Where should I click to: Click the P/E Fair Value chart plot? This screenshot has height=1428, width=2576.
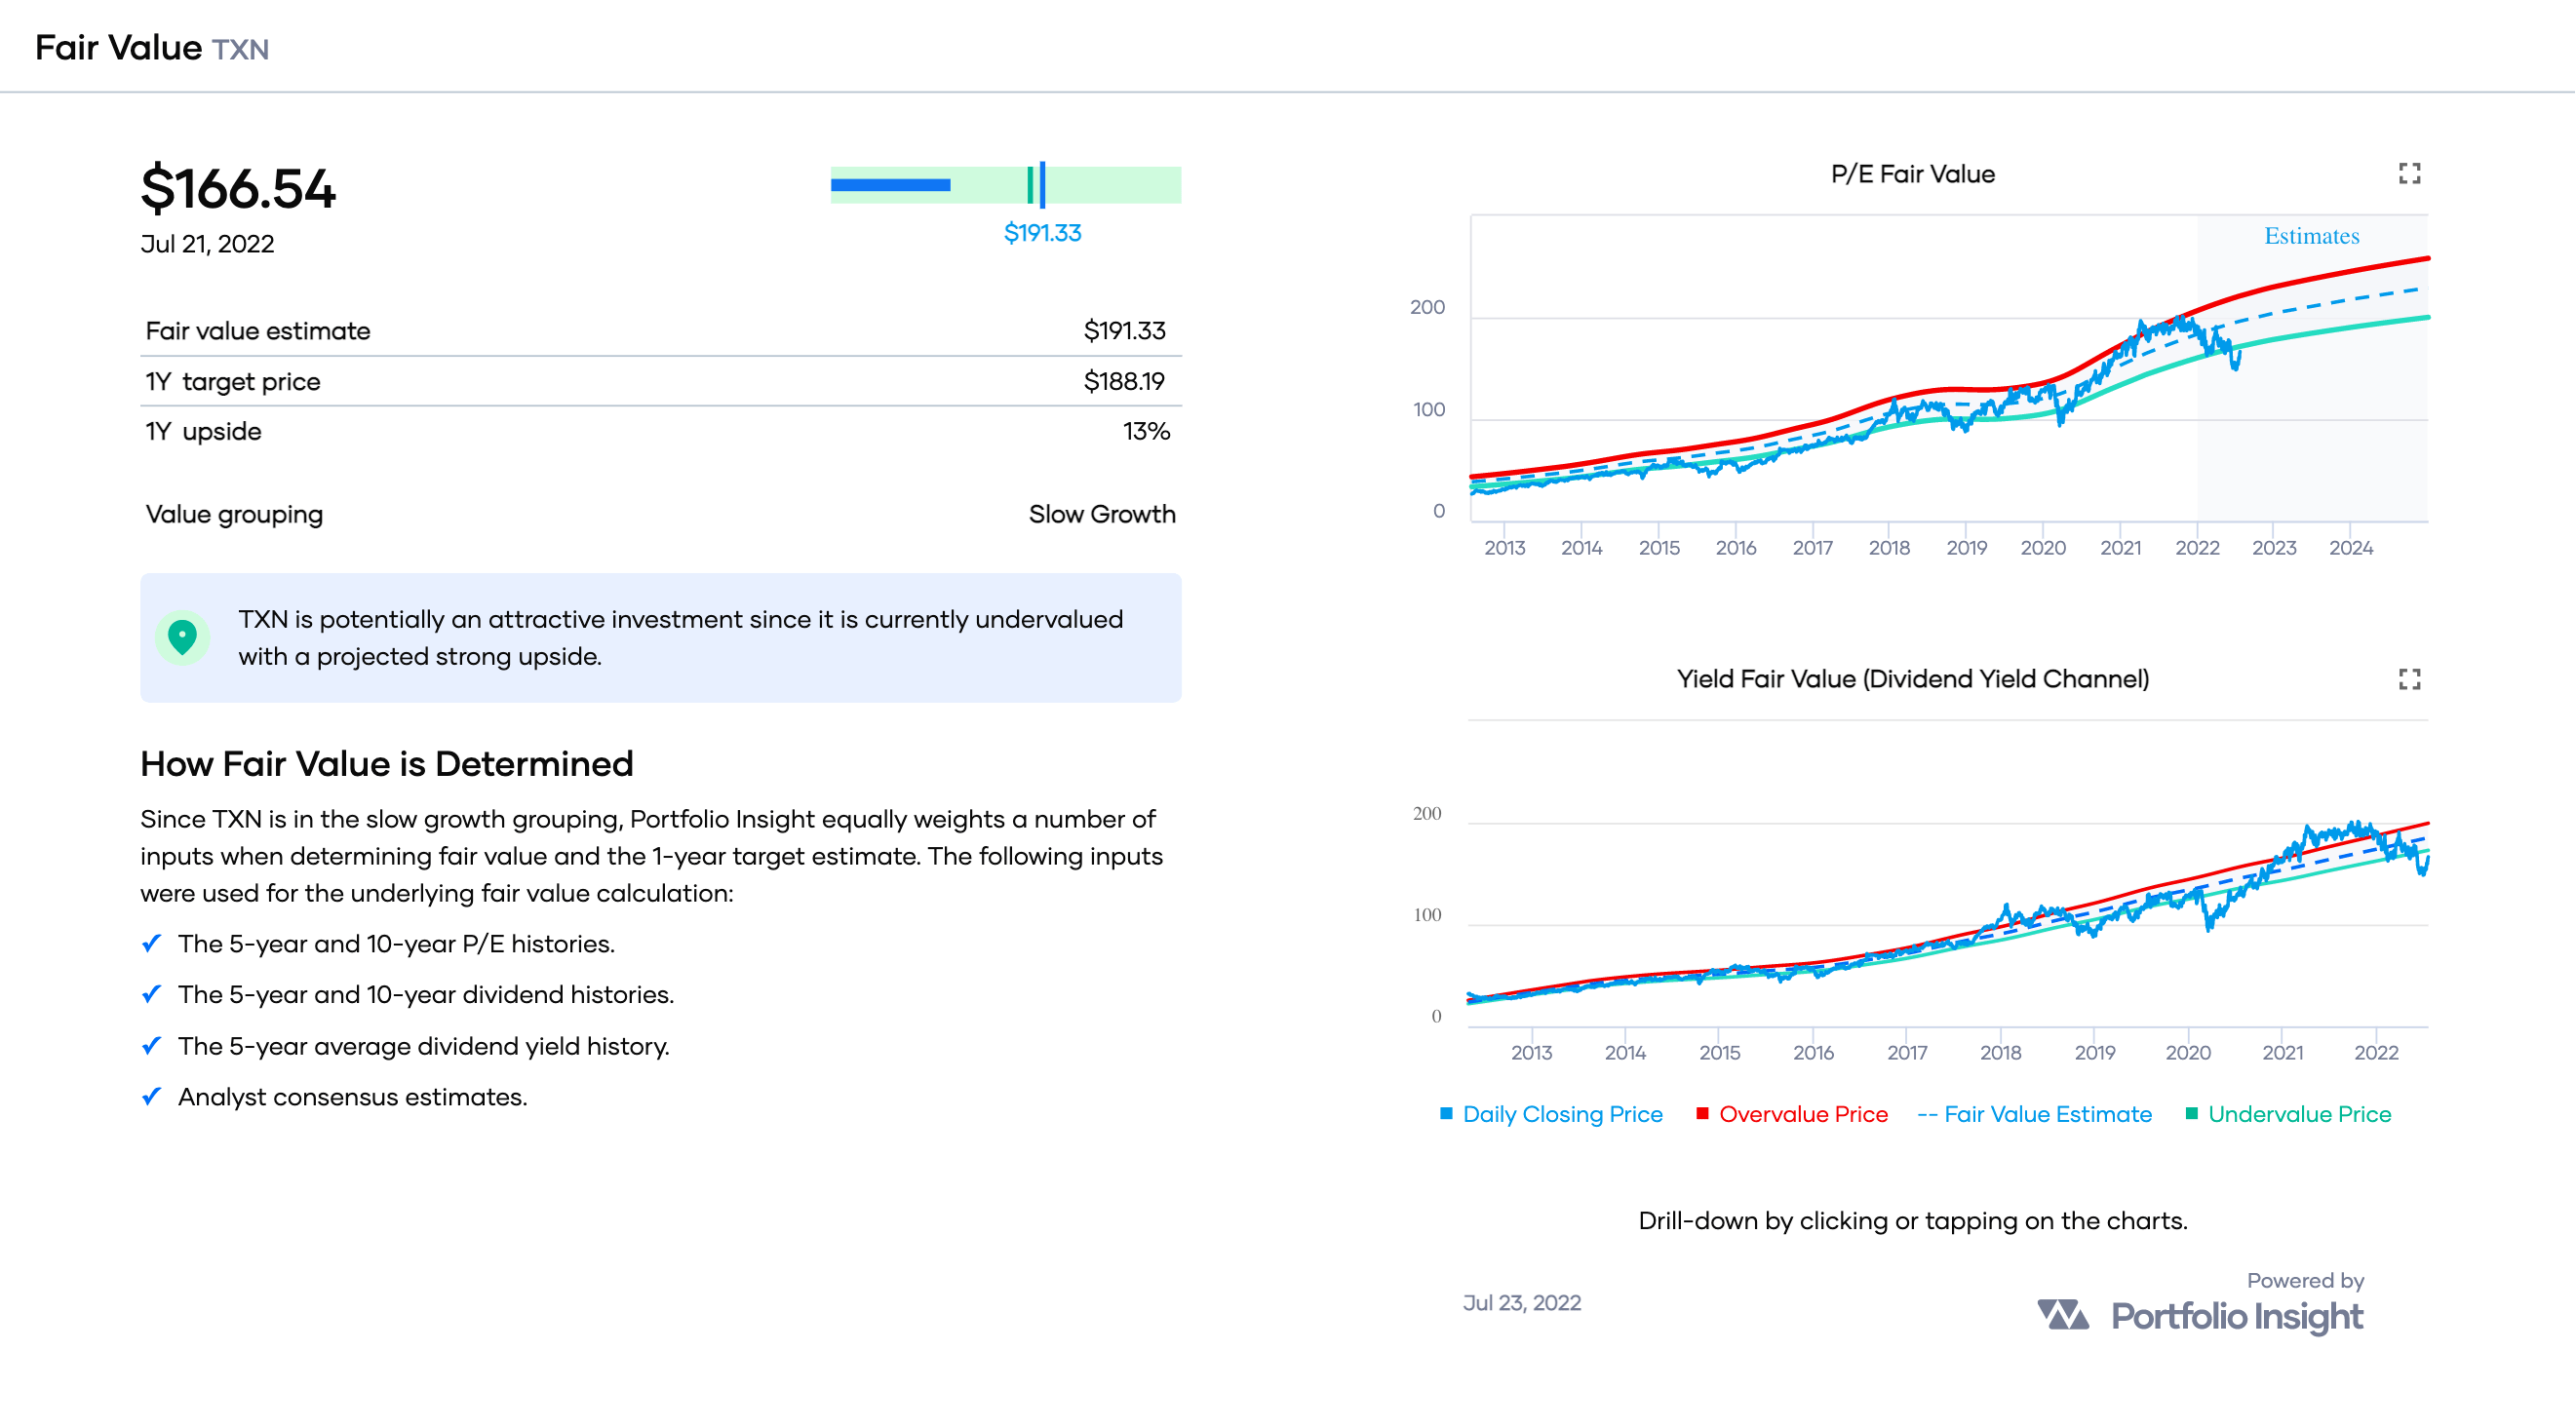[x=1949, y=368]
